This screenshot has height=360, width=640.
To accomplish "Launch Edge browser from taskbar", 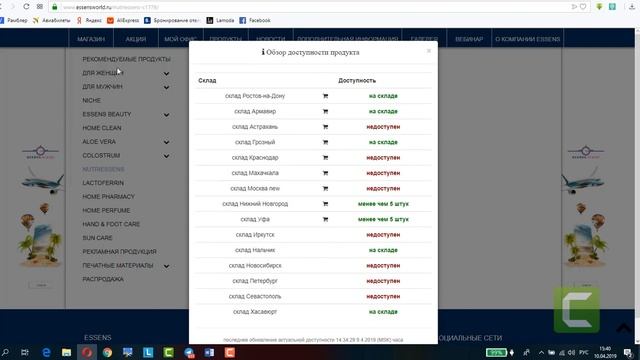I will point(46,352).
